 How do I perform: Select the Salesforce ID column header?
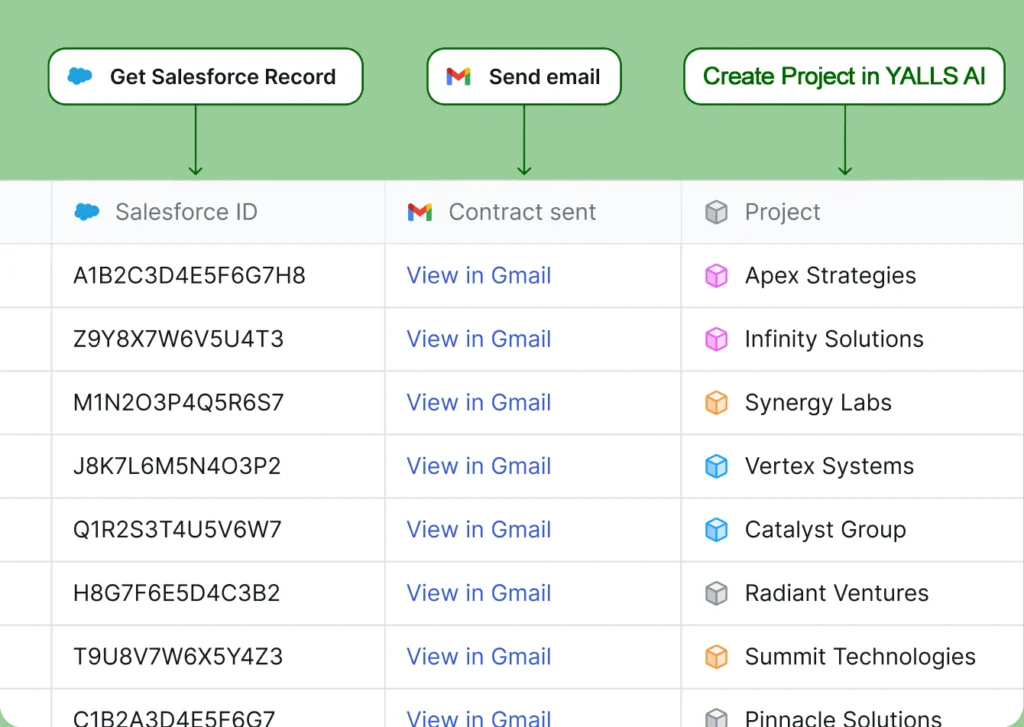click(186, 212)
